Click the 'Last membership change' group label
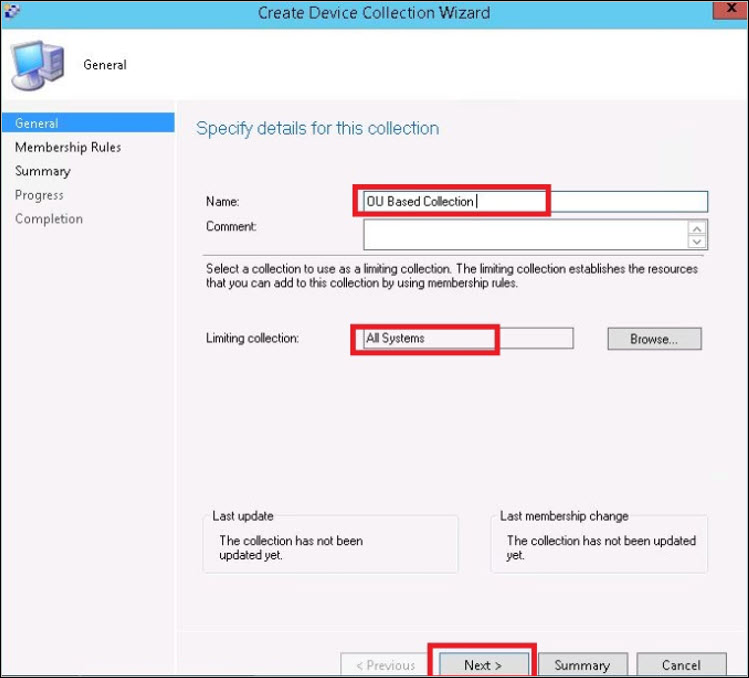 pyautogui.click(x=564, y=516)
